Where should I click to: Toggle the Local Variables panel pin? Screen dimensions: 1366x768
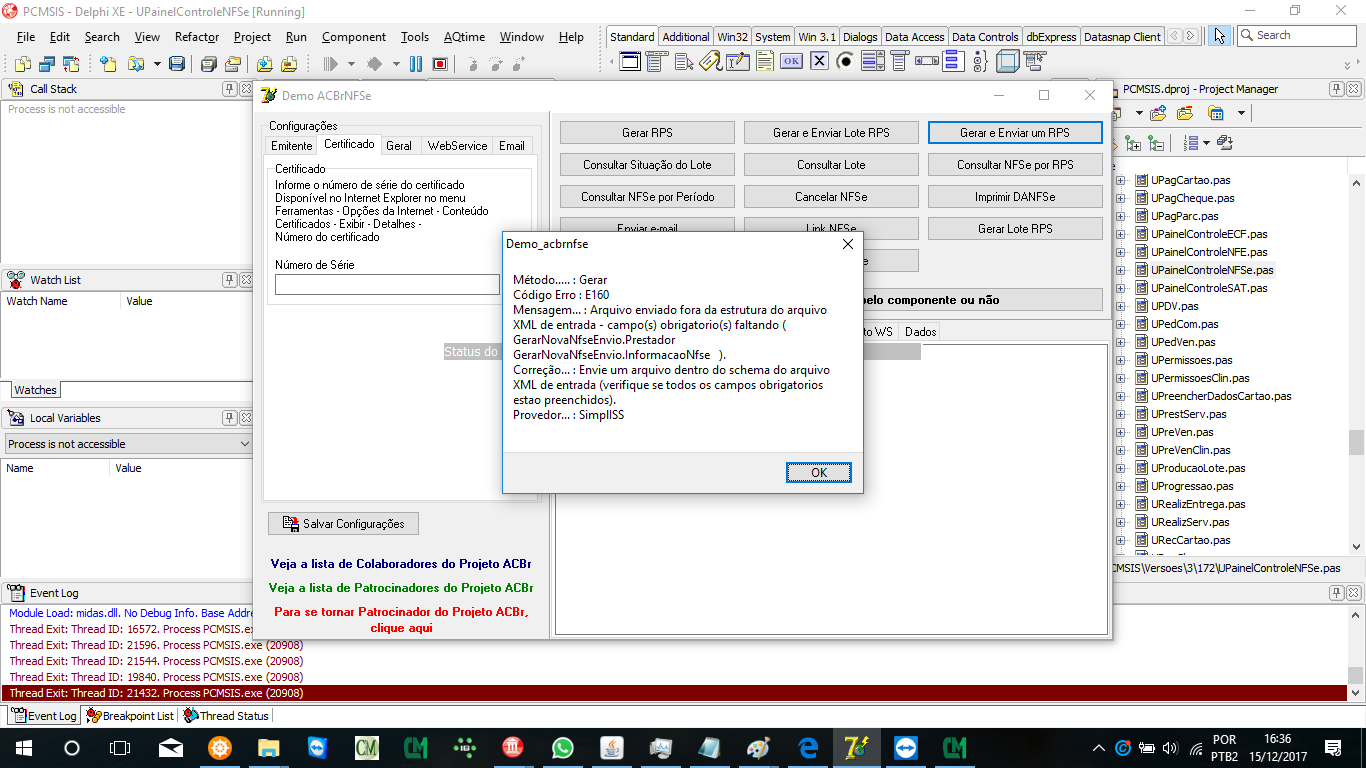[x=230, y=418]
